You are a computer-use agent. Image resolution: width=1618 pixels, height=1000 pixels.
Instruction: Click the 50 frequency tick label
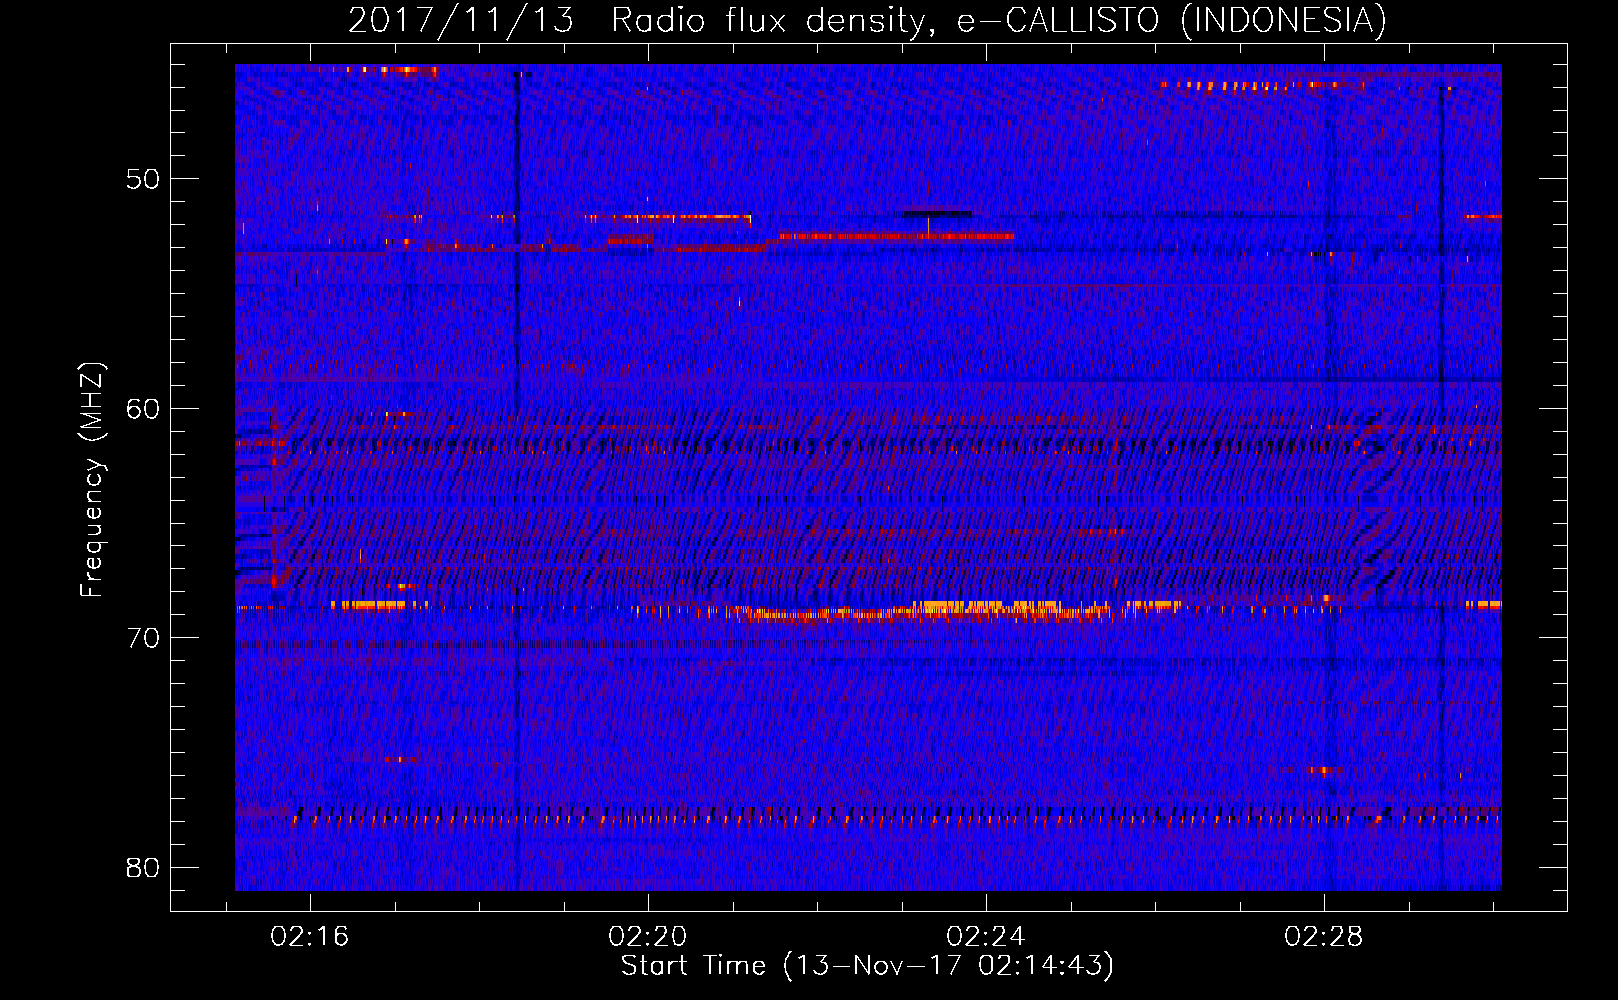143,179
